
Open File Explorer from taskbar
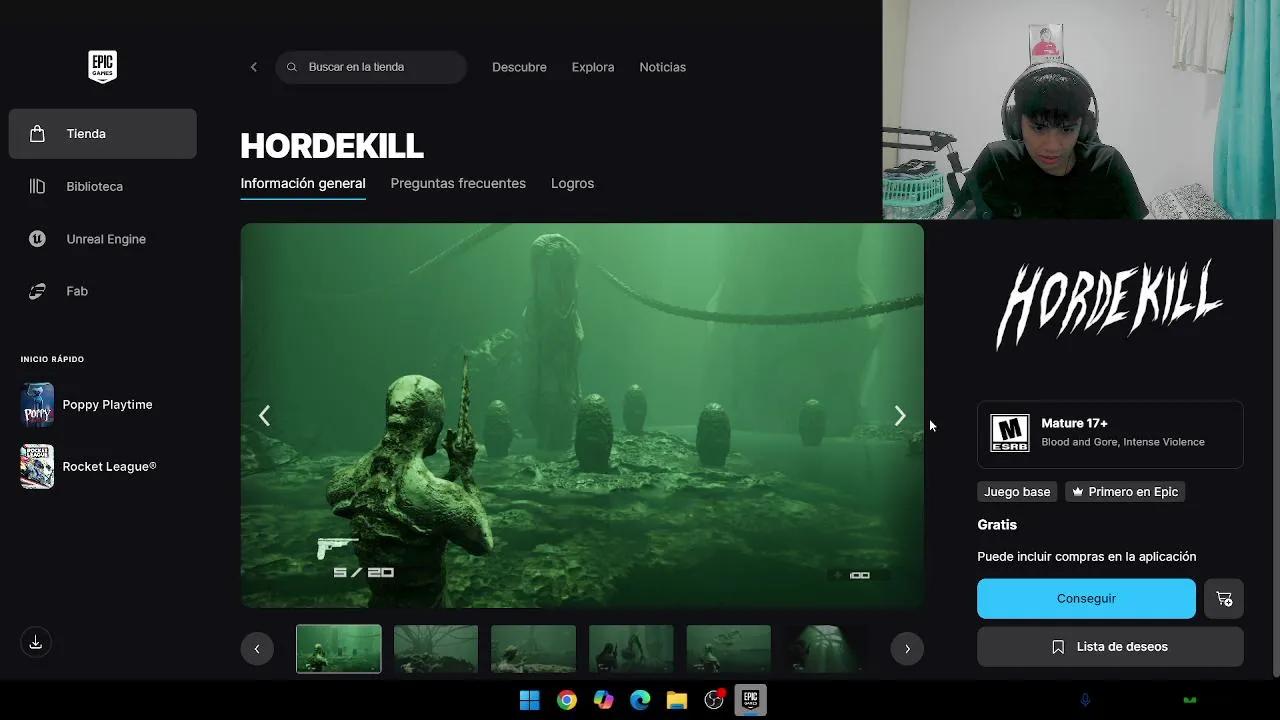click(677, 700)
